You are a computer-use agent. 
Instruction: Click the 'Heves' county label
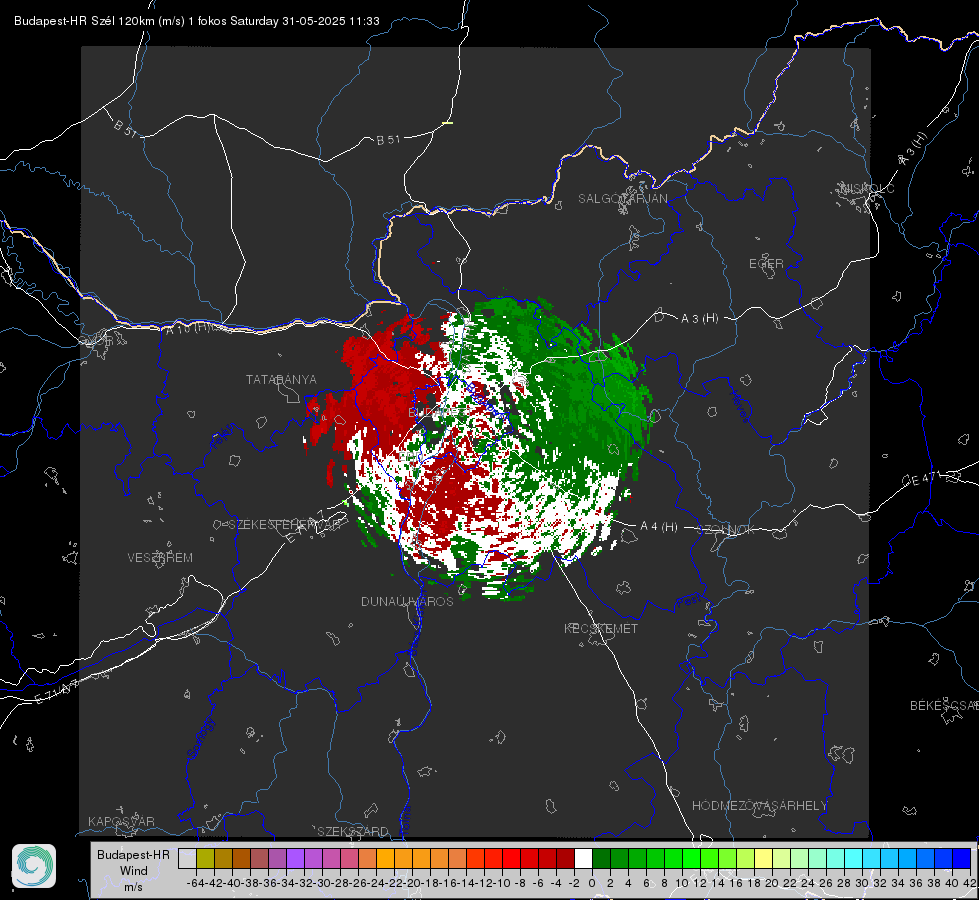click(739, 406)
